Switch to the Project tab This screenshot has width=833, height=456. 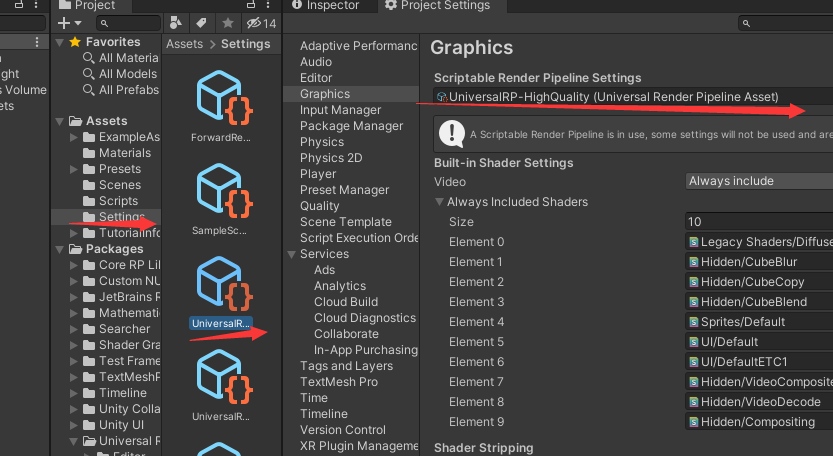(87, 5)
